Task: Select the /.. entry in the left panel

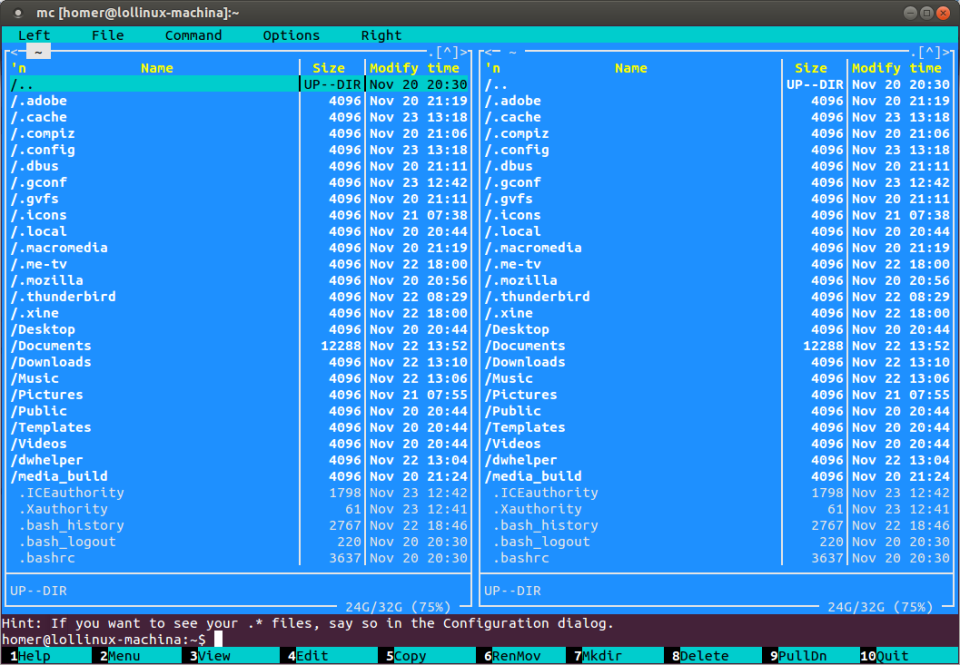Action: click(x=239, y=85)
